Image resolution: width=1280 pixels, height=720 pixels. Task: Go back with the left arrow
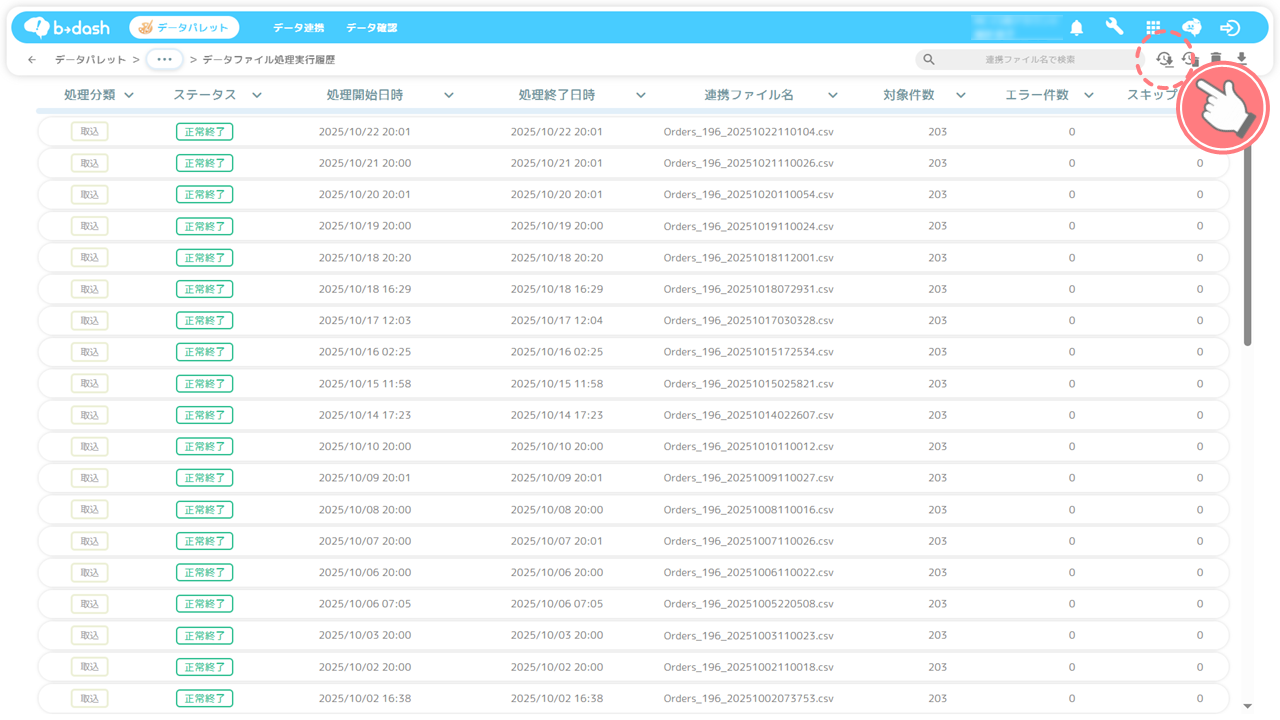click(x=32, y=60)
